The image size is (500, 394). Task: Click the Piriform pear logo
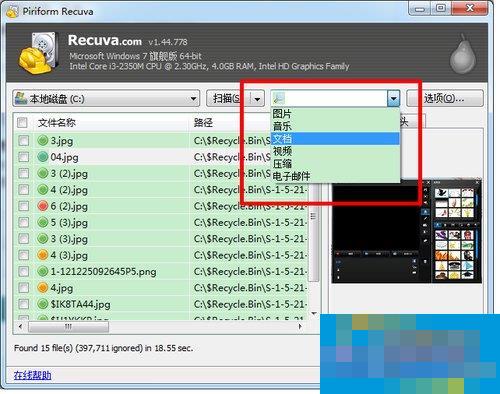coord(462,54)
